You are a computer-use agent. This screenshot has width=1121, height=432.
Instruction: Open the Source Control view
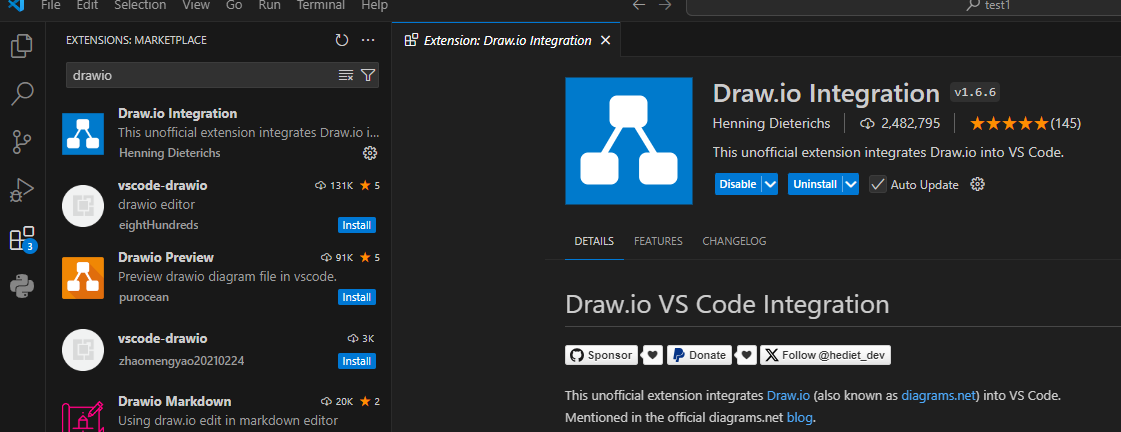click(21, 142)
